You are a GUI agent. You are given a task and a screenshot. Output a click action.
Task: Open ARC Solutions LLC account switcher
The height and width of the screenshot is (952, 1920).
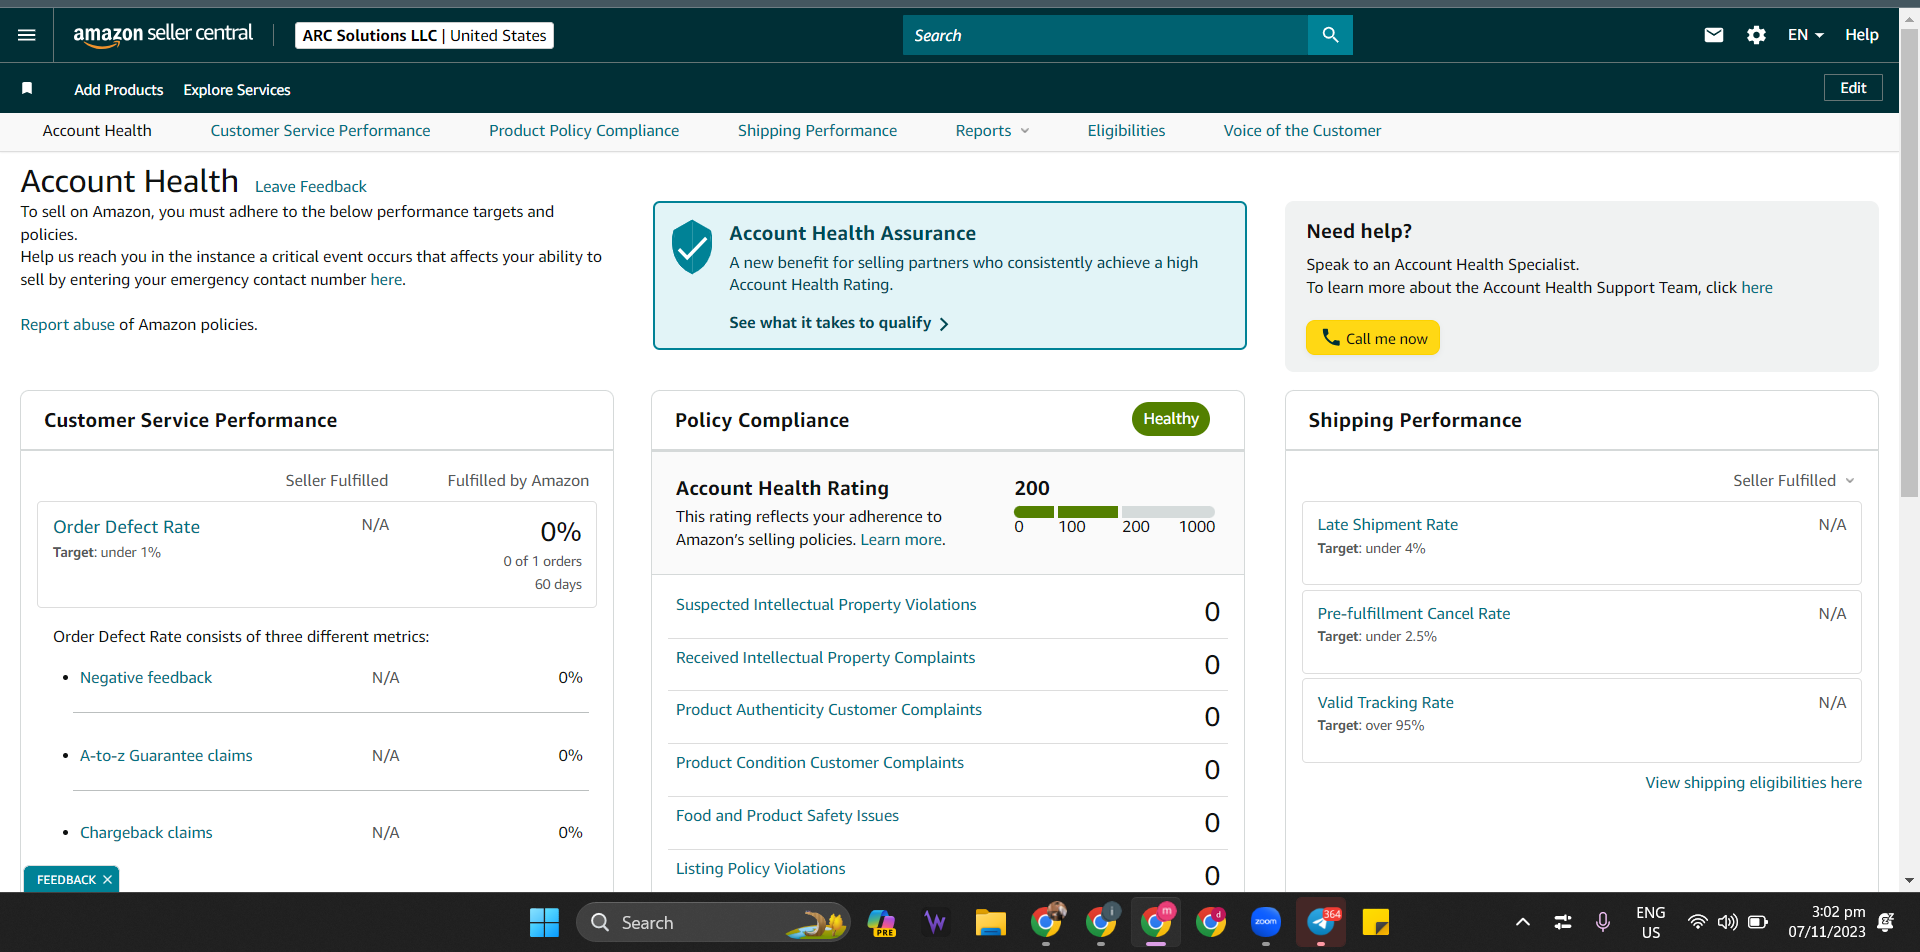coord(424,35)
